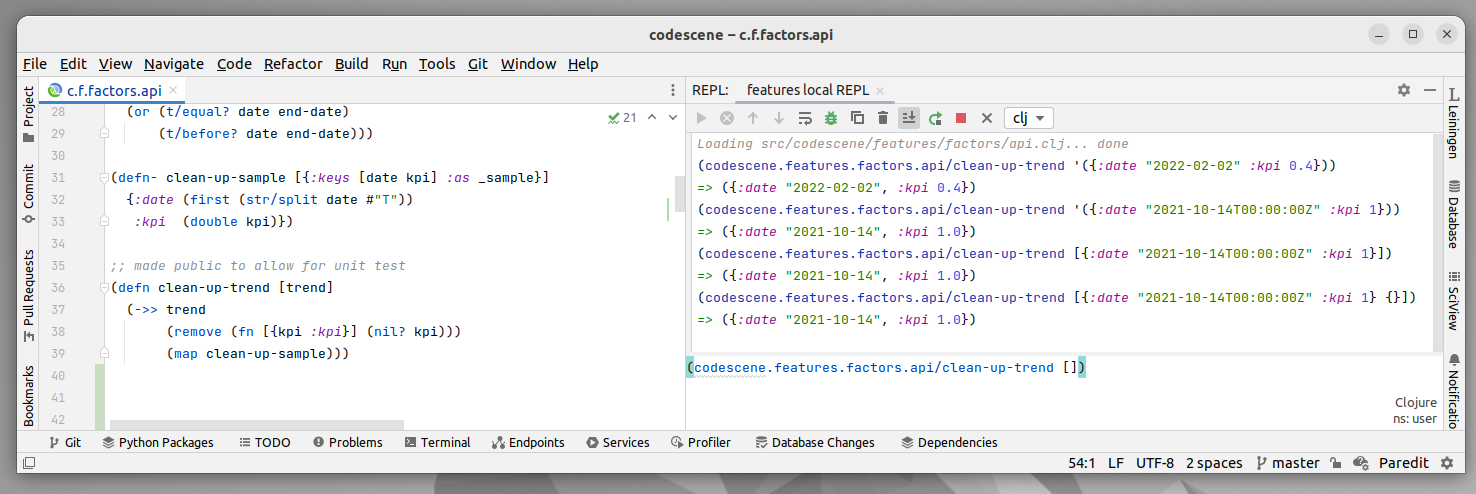Click the copy-windows icon in REPL toolbar
The width and height of the screenshot is (1476, 494).
click(857, 118)
